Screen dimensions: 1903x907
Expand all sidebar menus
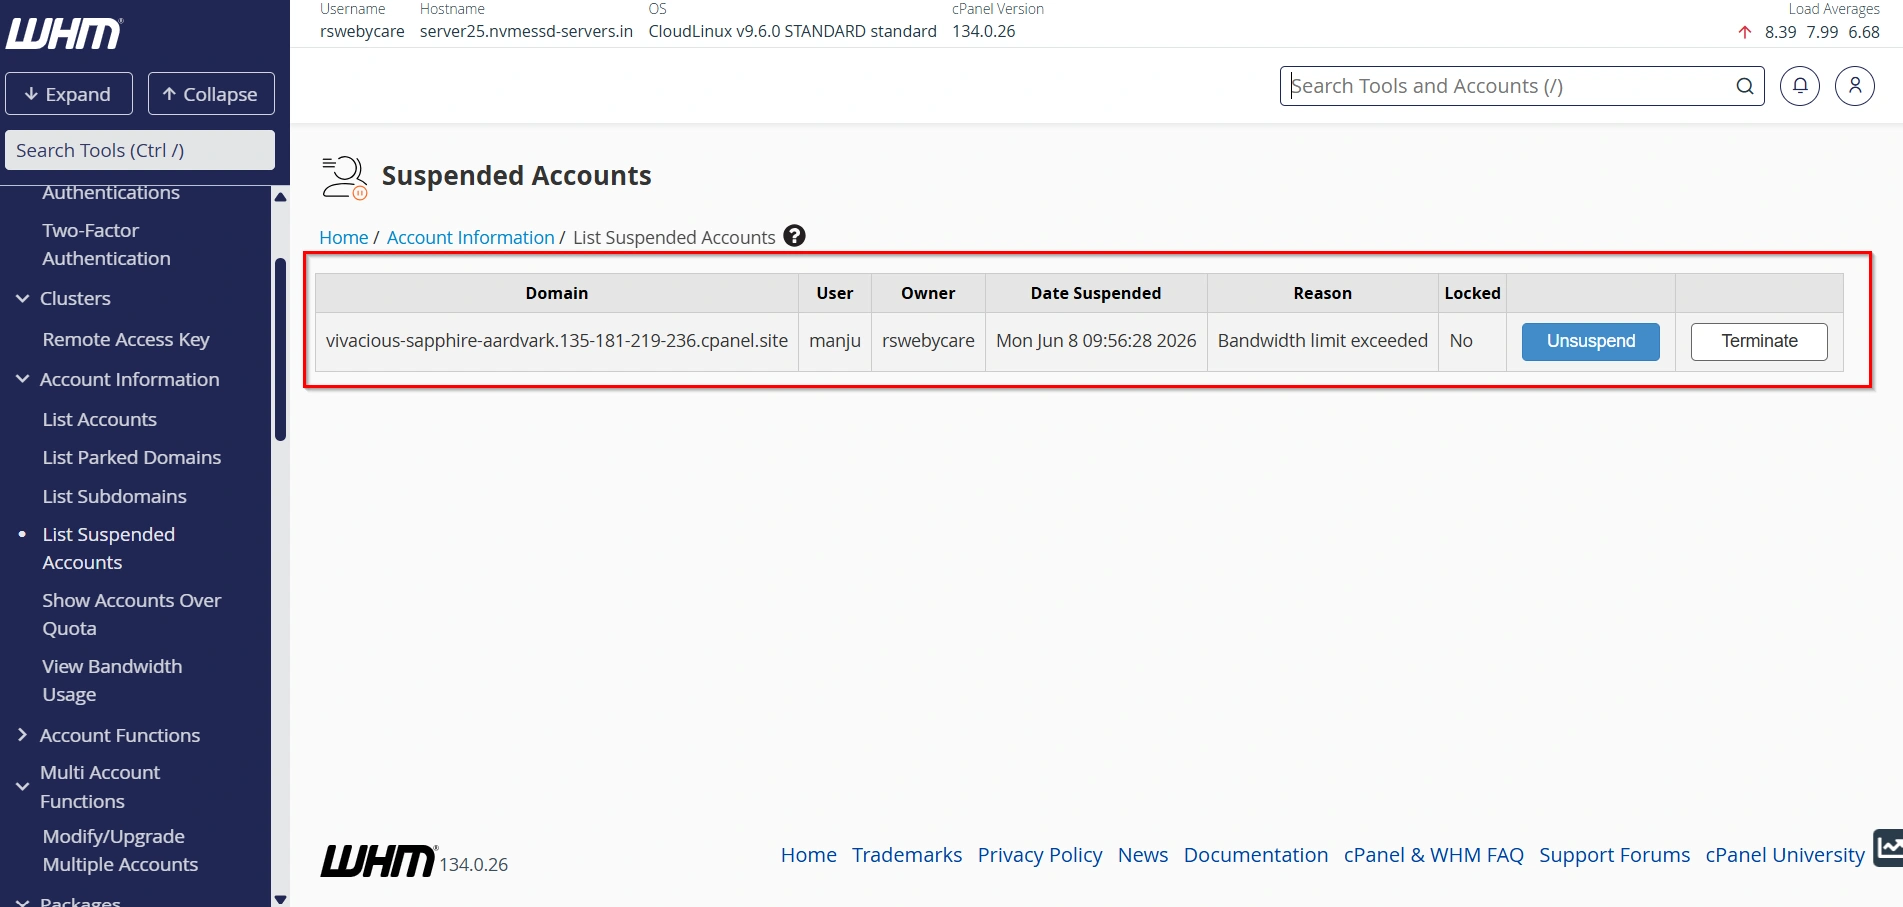tap(69, 94)
